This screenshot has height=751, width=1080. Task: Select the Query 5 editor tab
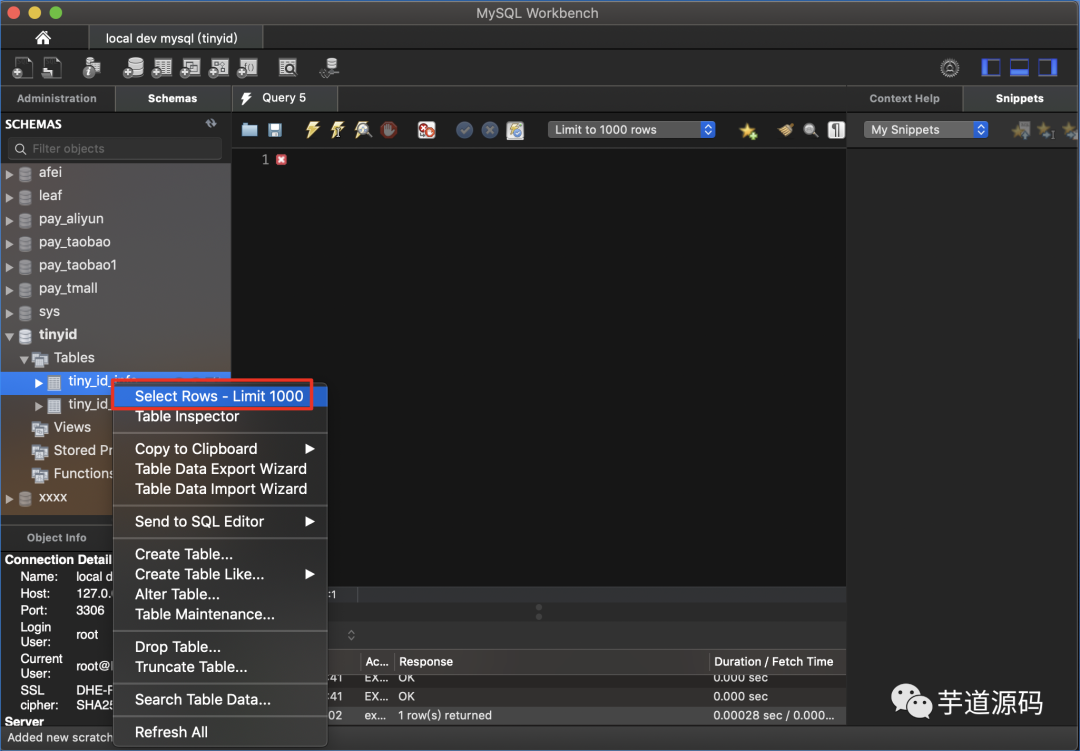click(284, 98)
